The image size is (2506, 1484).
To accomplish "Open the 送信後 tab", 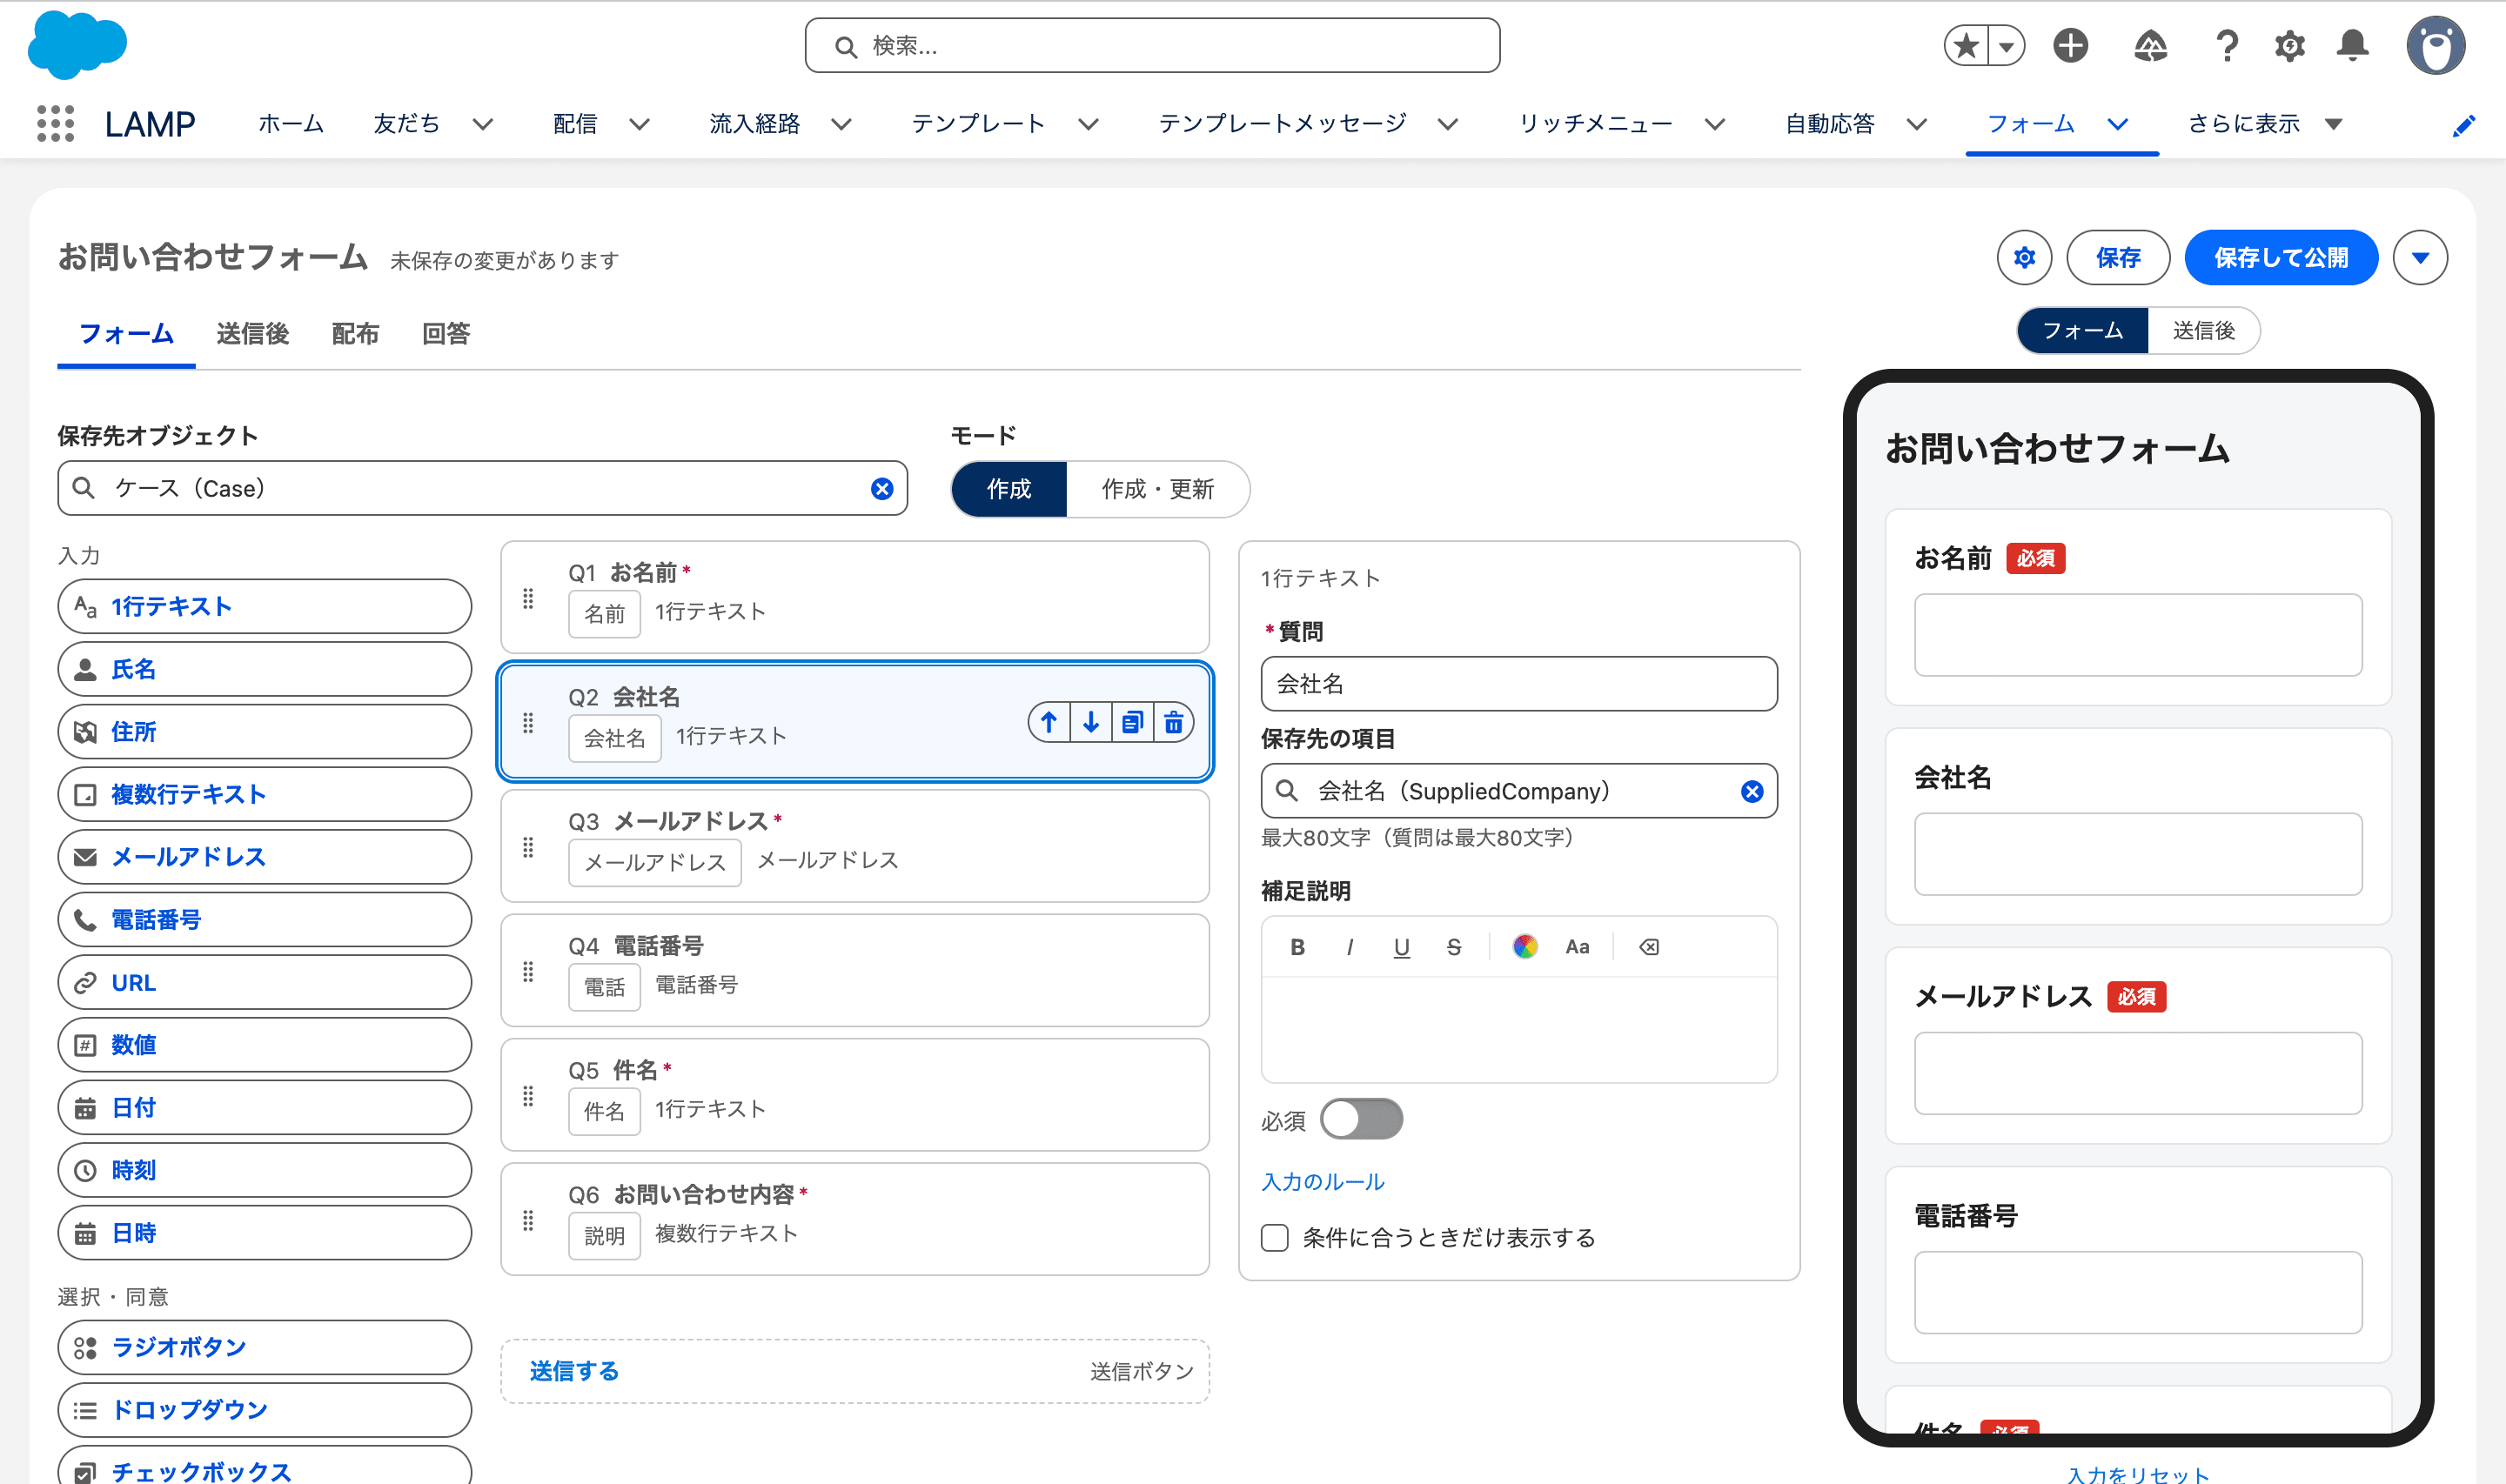I will tap(253, 334).
